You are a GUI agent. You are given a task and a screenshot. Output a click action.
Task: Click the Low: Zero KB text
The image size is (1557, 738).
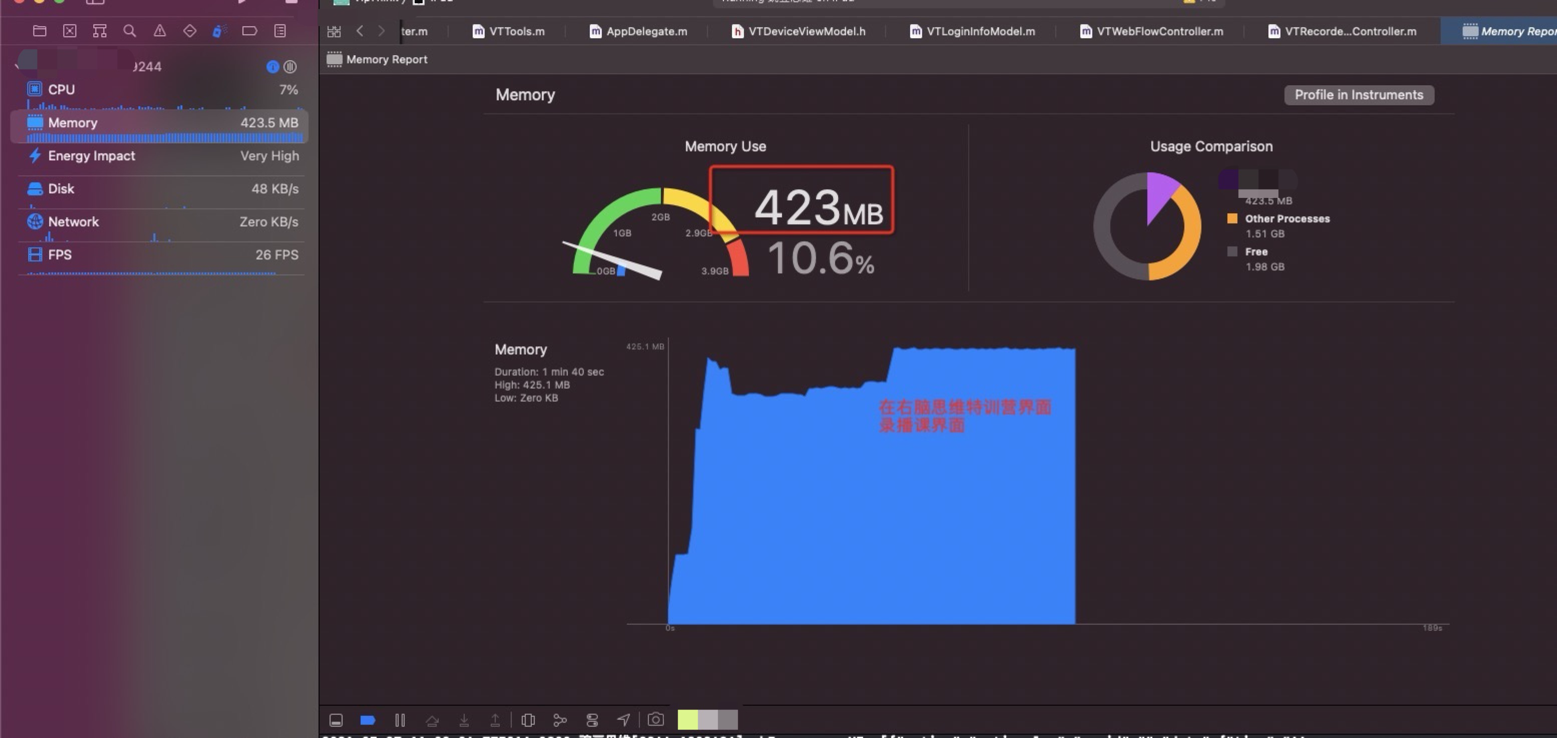click(526, 398)
